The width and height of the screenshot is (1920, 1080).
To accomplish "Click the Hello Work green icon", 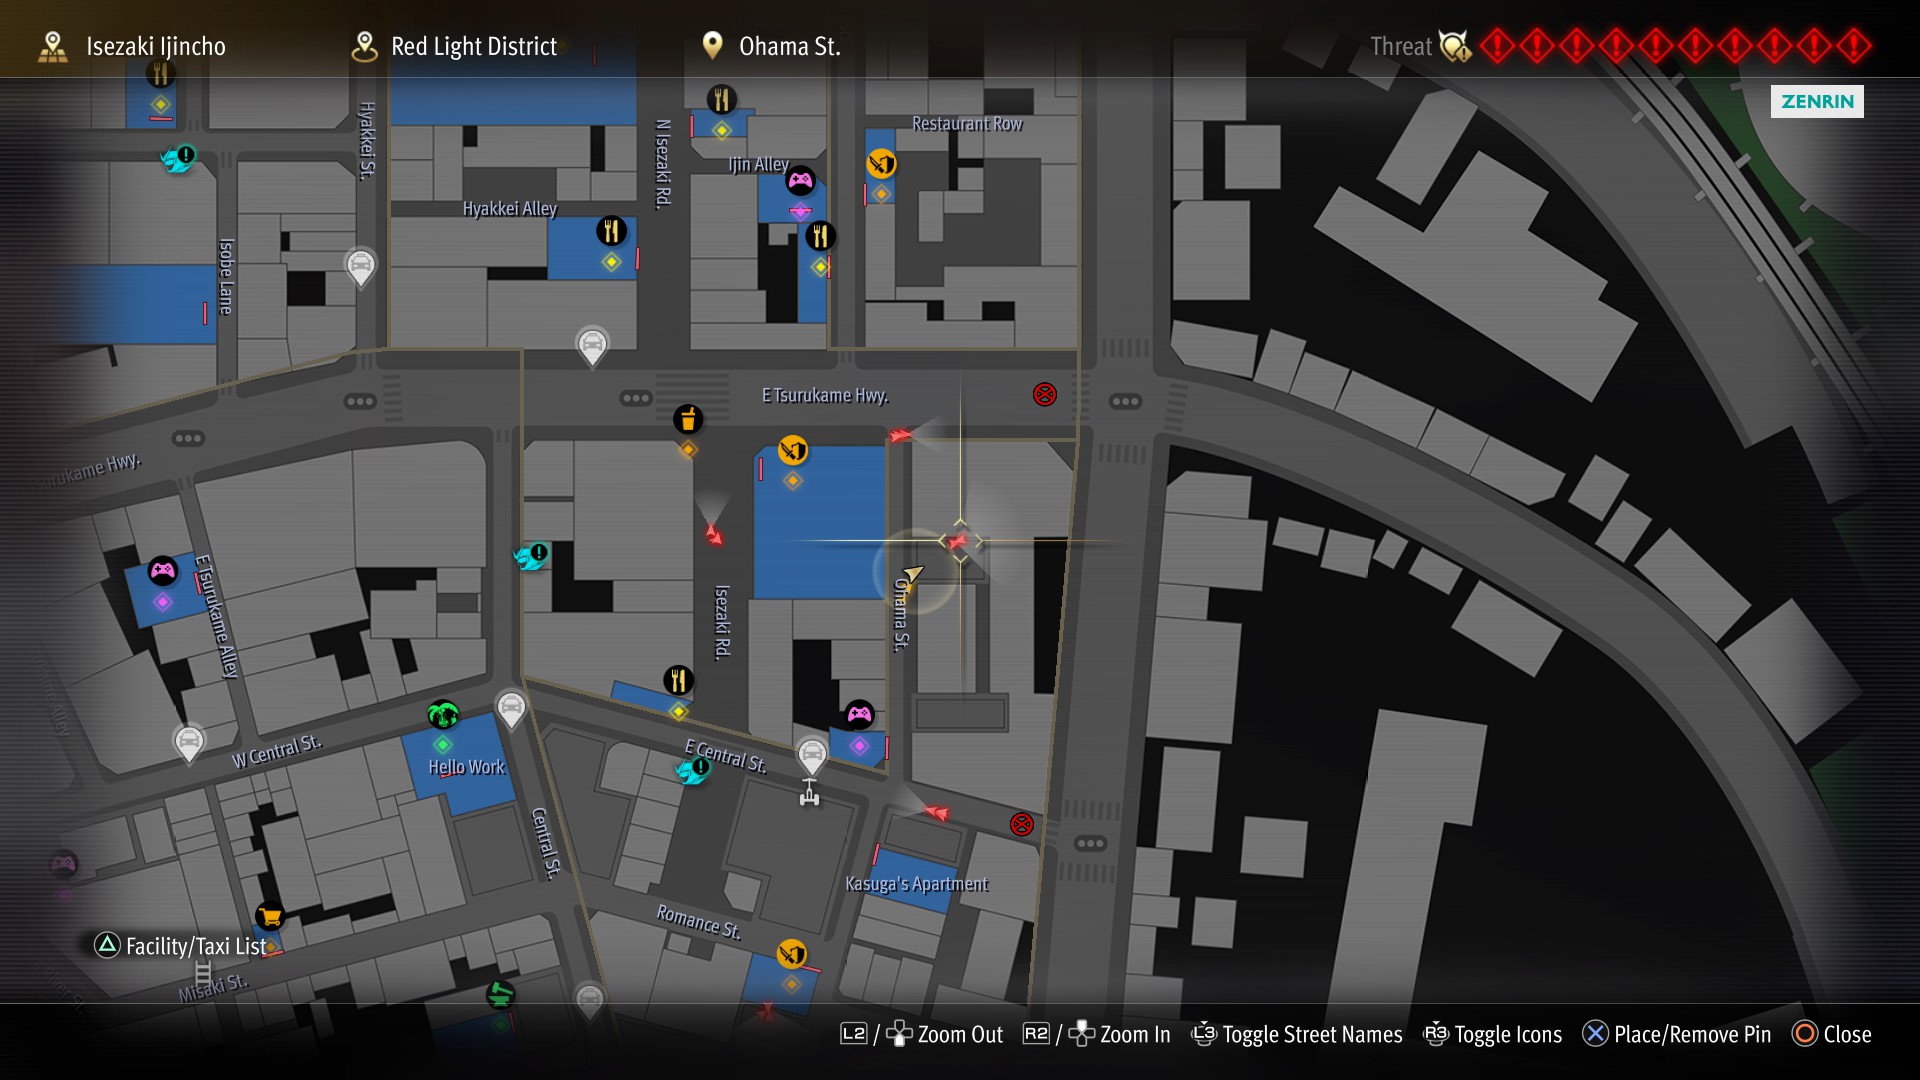I will click(443, 715).
